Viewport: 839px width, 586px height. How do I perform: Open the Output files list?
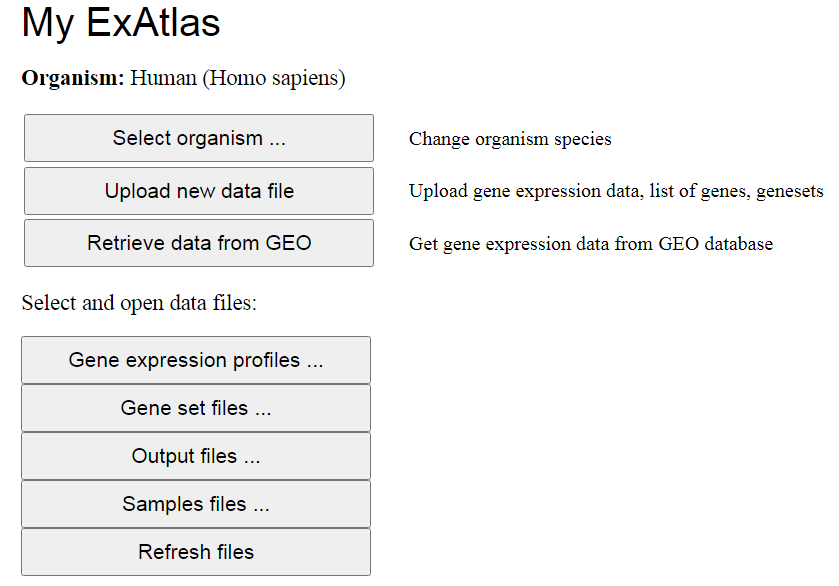point(196,456)
